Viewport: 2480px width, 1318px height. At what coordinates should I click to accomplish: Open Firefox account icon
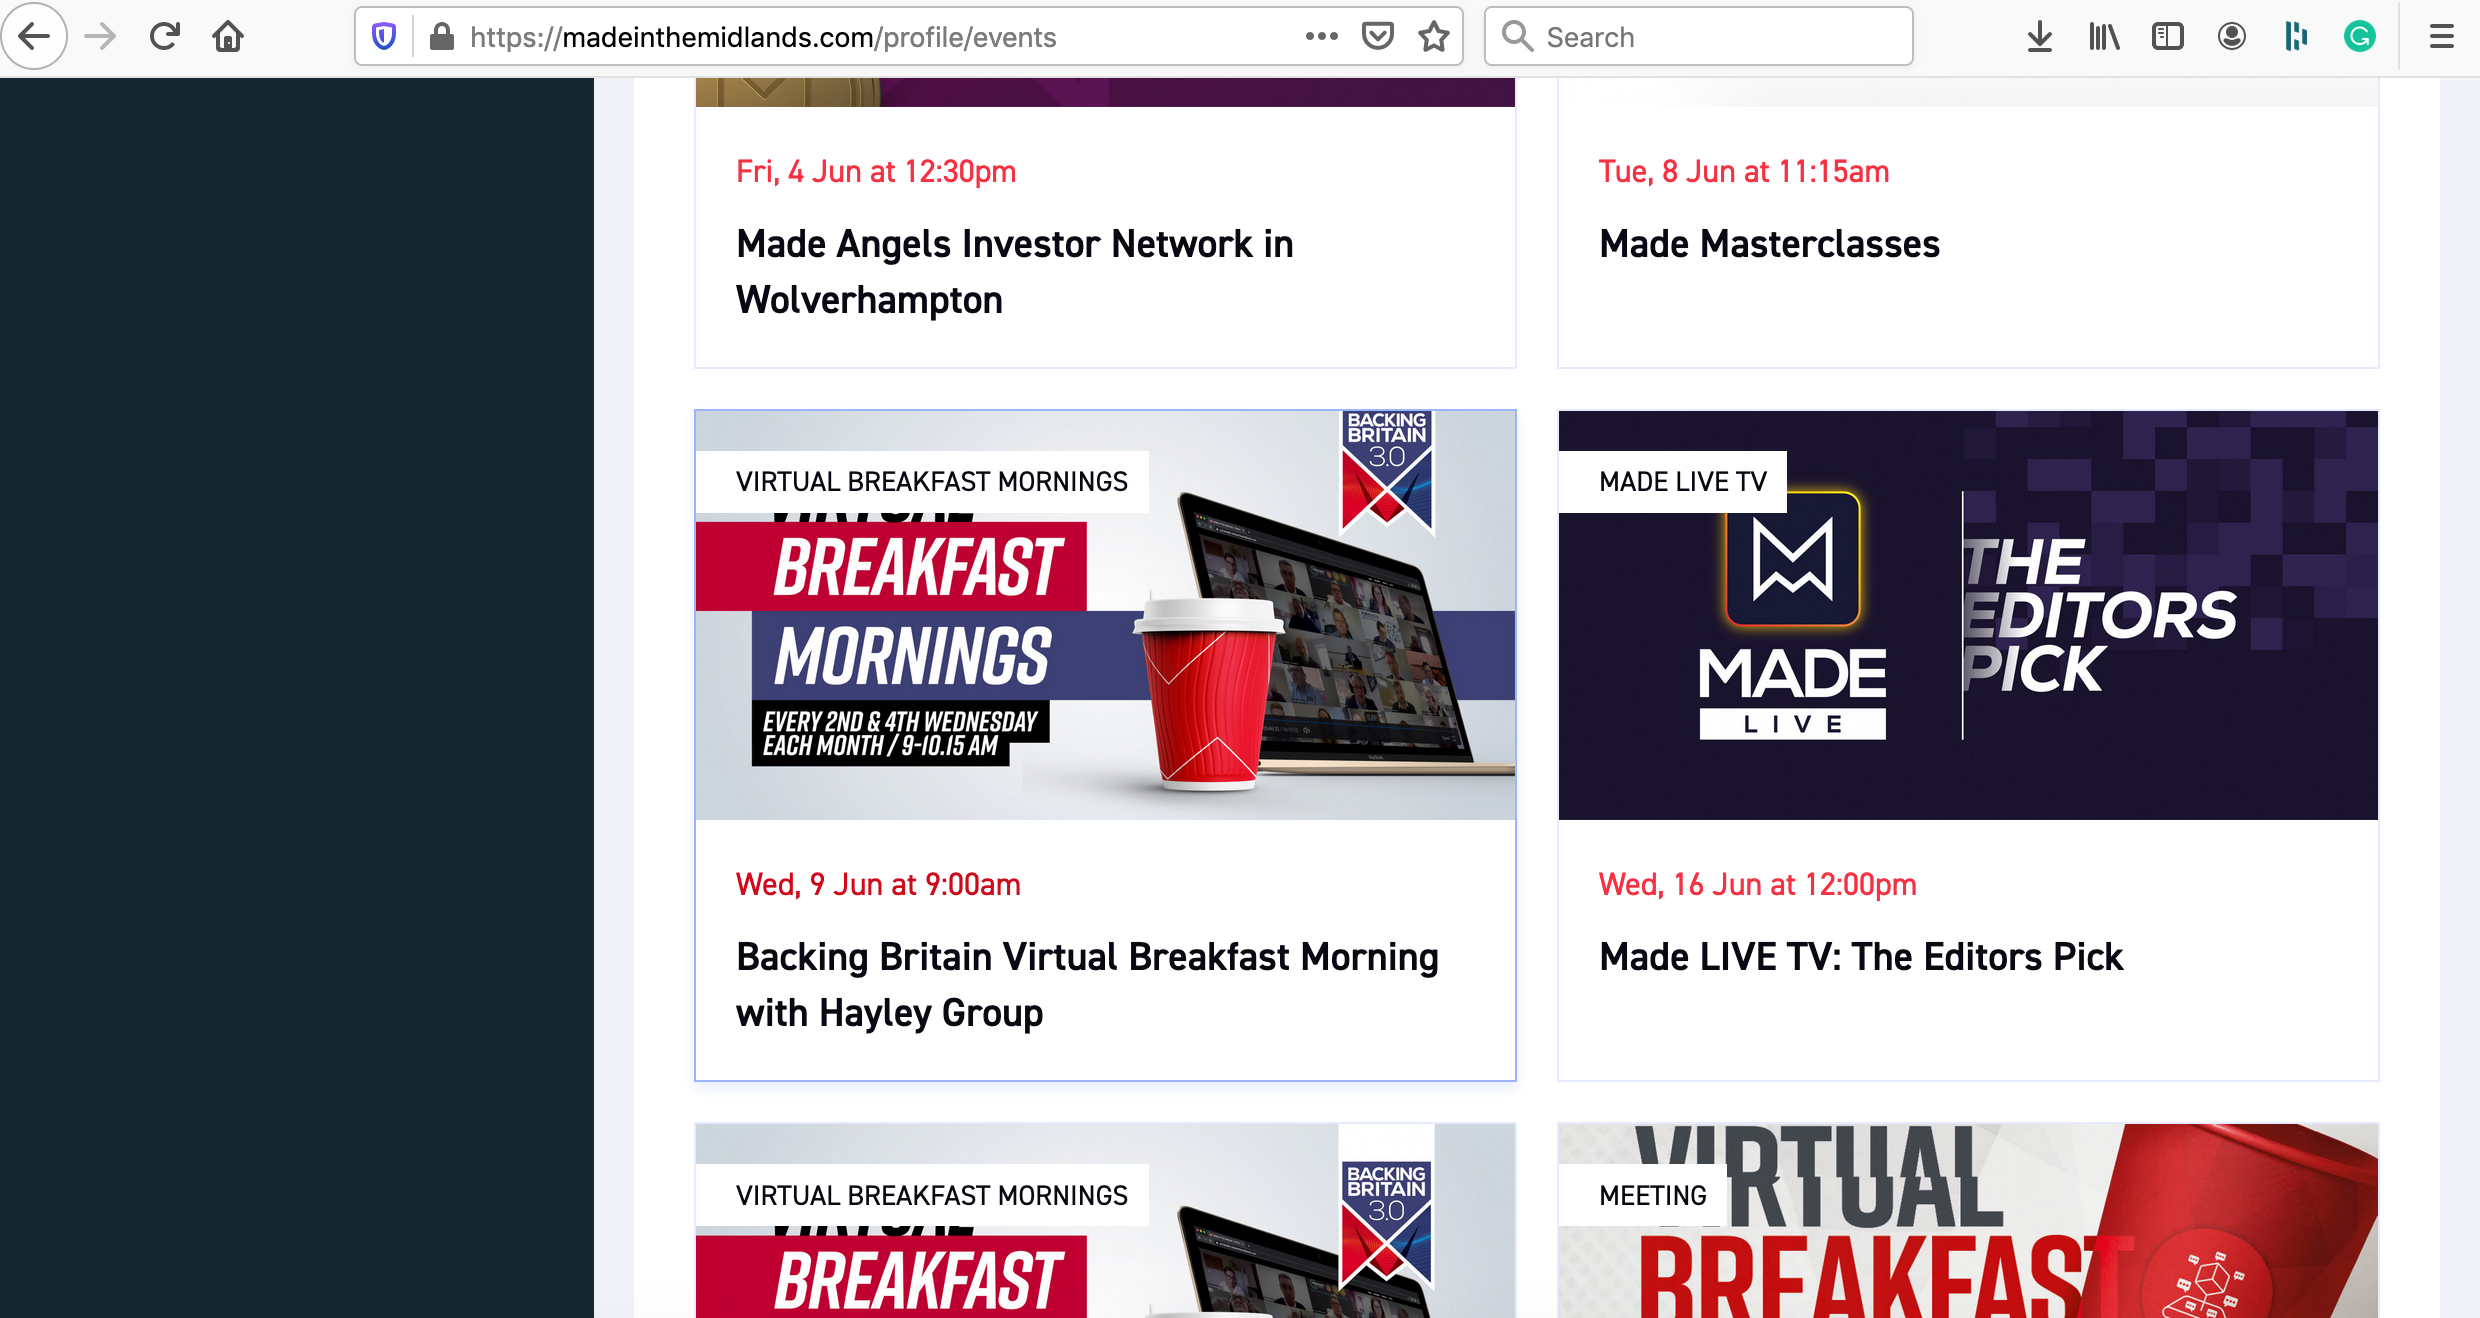pos(2232,37)
